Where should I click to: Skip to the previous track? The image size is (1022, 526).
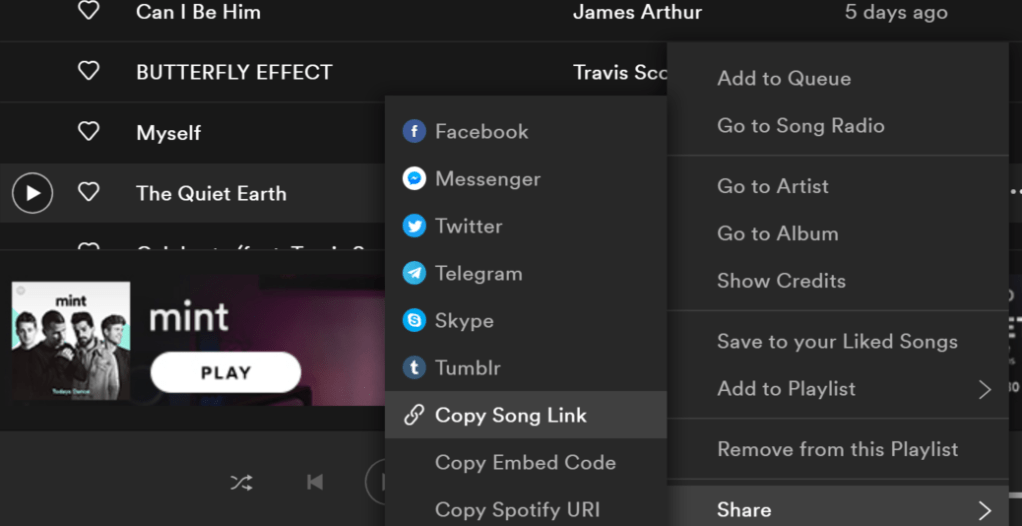[315, 483]
